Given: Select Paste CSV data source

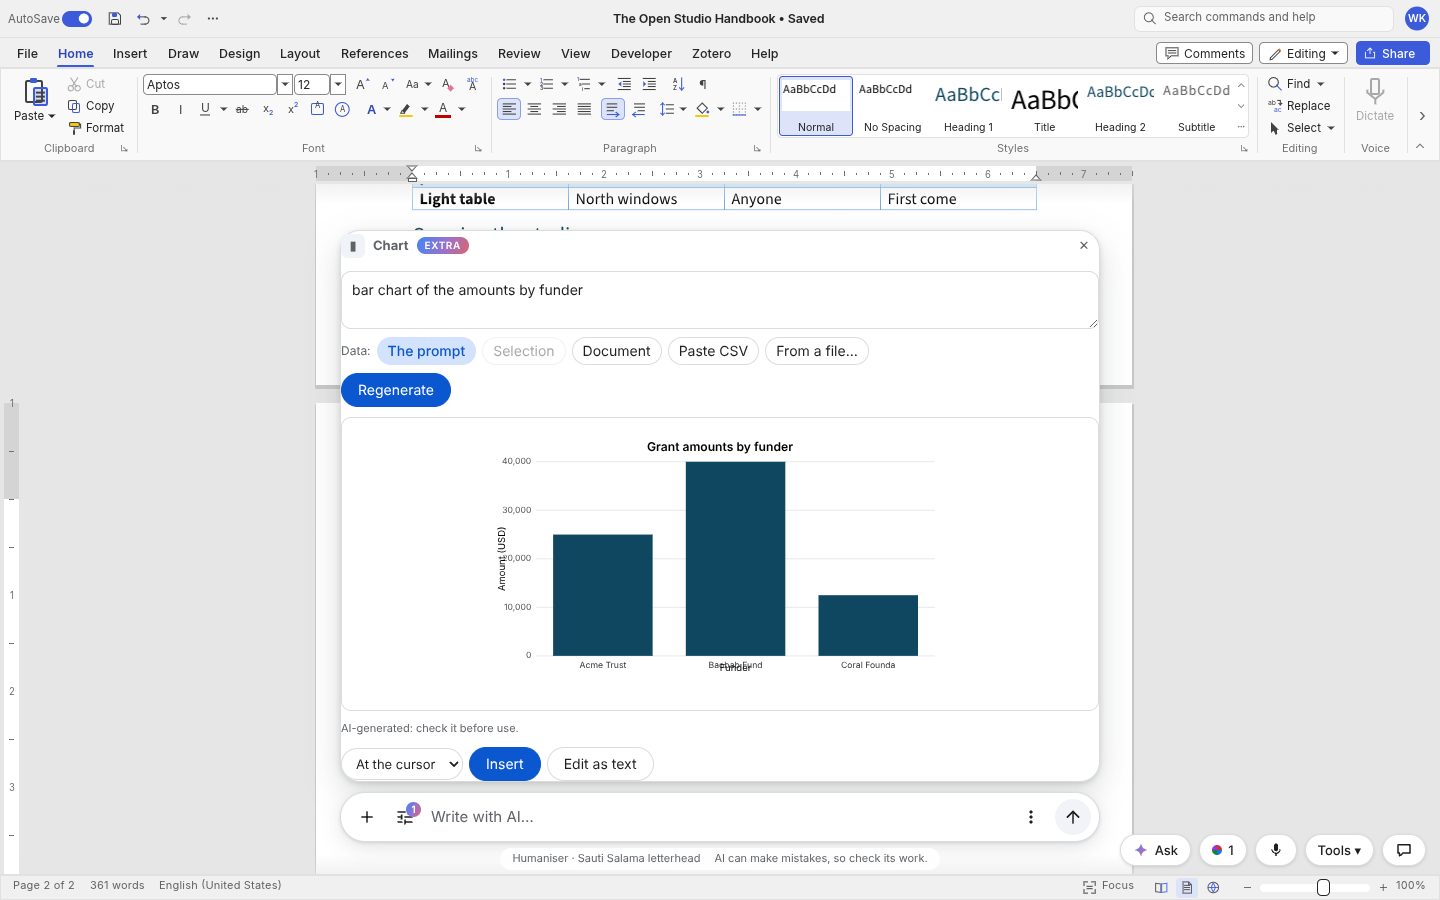Looking at the screenshot, I should pyautogui.click(x=713, y=351).
